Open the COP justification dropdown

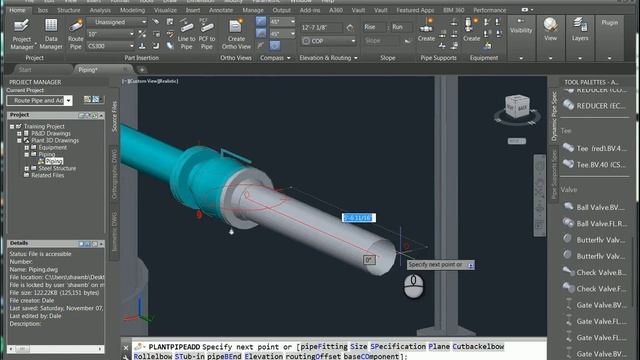pos(329,41)
